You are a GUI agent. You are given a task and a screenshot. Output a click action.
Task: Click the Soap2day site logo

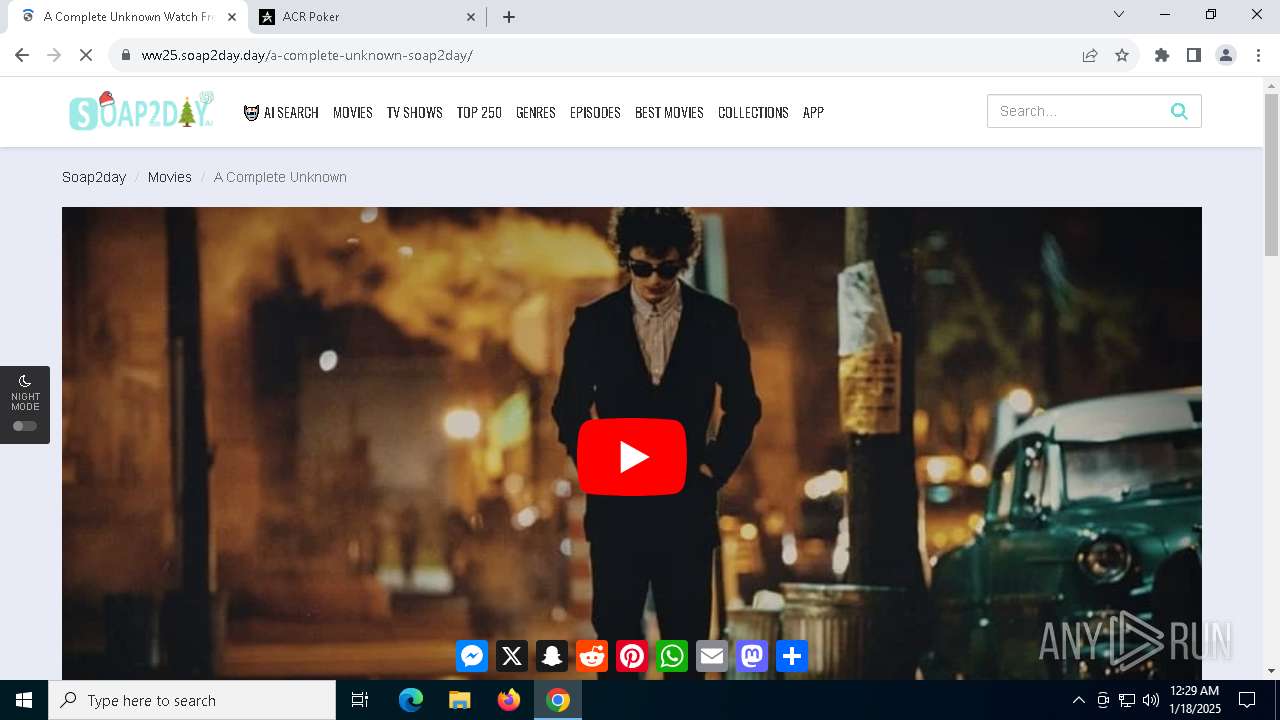pyautogui.click(x=142, y=111)
